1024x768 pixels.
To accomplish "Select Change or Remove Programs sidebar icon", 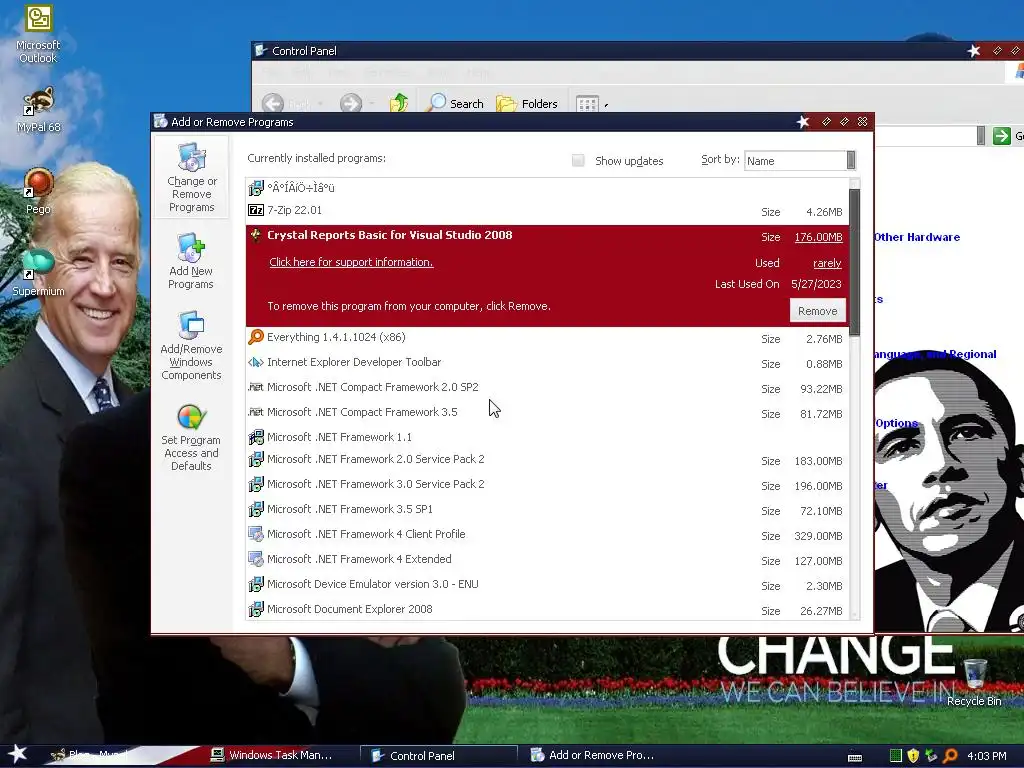I will click(191, 177).
